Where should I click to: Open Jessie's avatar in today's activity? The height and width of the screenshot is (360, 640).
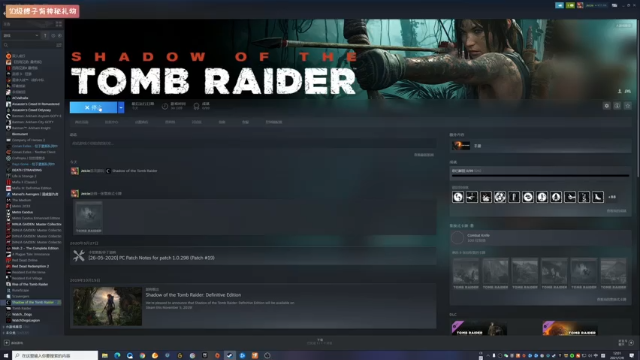point(75,171)
